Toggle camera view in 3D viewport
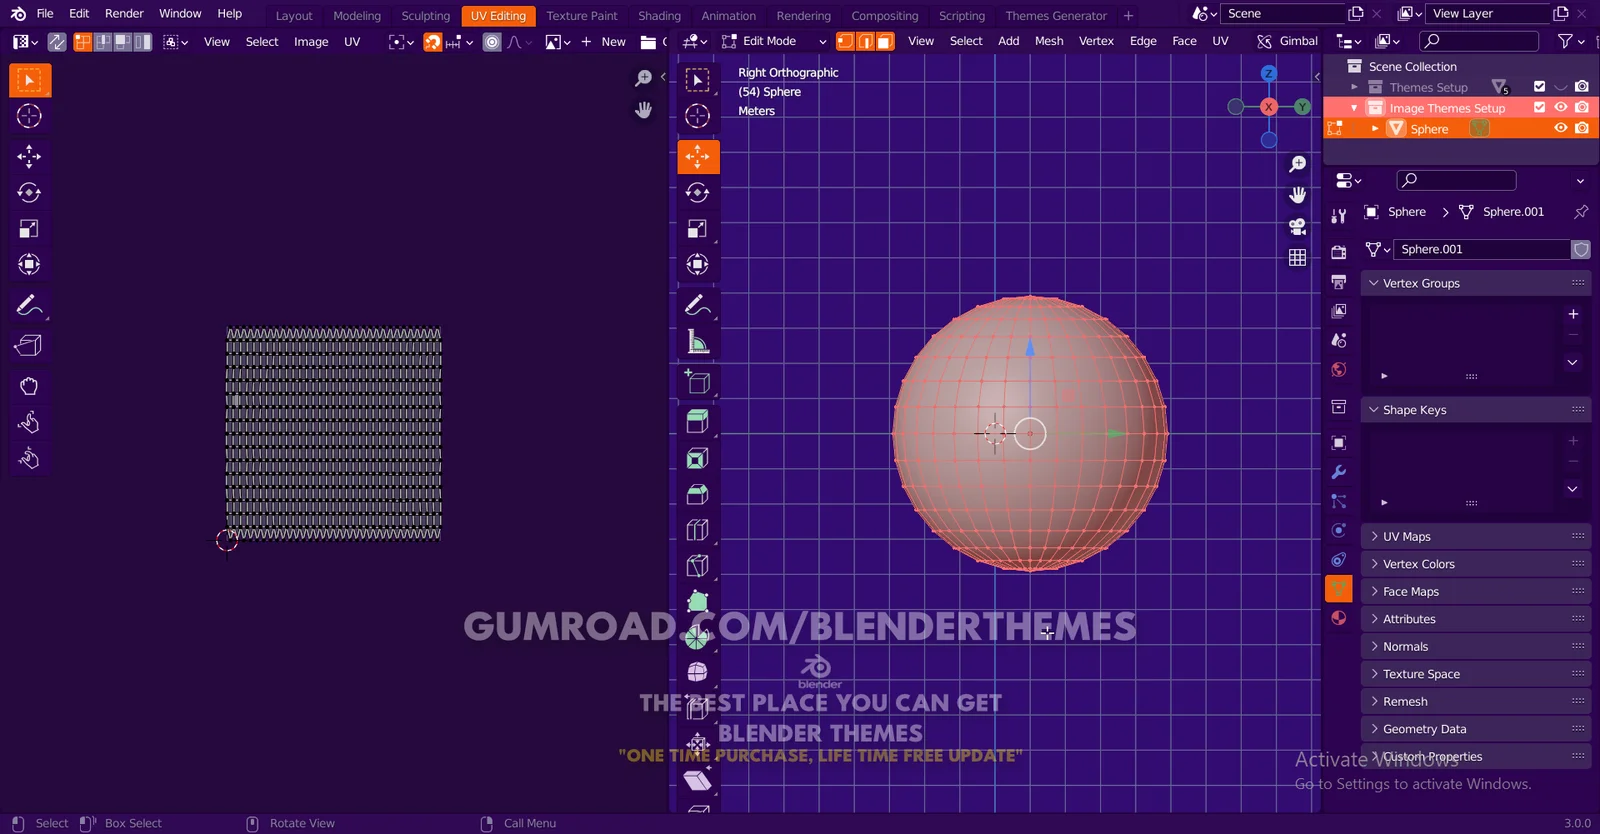 pyautogui.click(x=1297, y=226)
